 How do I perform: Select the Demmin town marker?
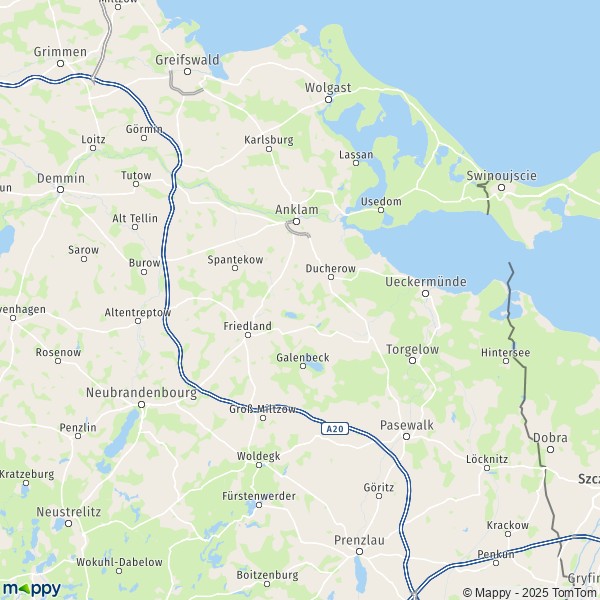click(60, 189)
